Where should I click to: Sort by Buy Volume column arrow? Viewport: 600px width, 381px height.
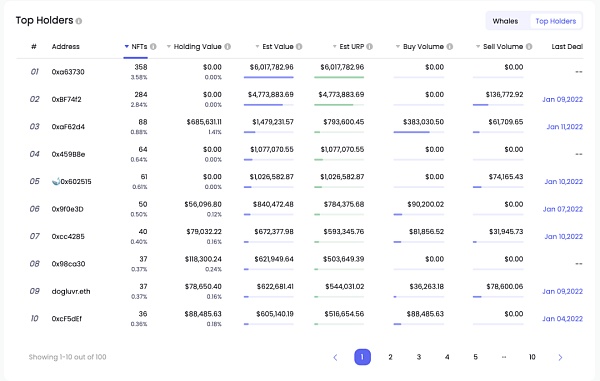(398, 47)
